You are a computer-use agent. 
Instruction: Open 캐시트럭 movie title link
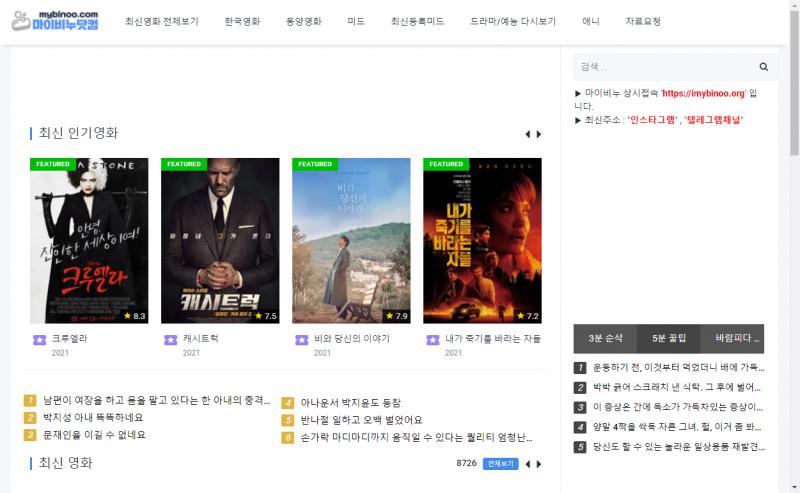201,338
